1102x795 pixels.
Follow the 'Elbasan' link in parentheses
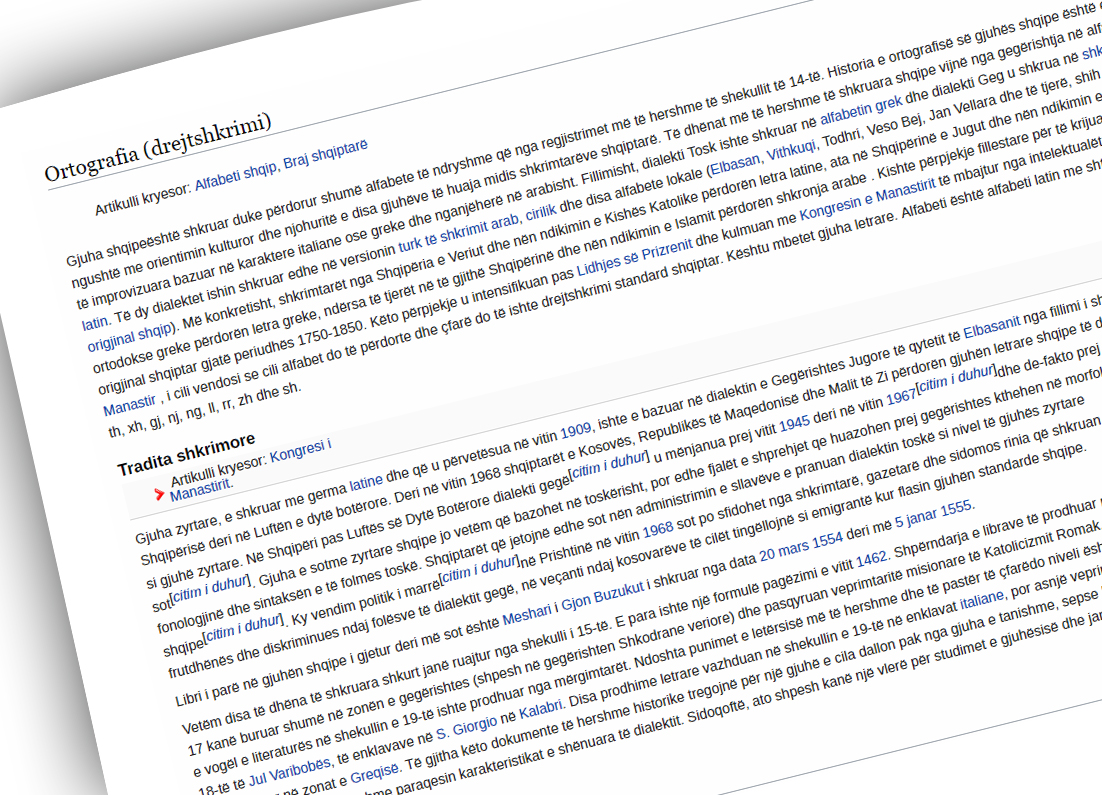[735, 165]
